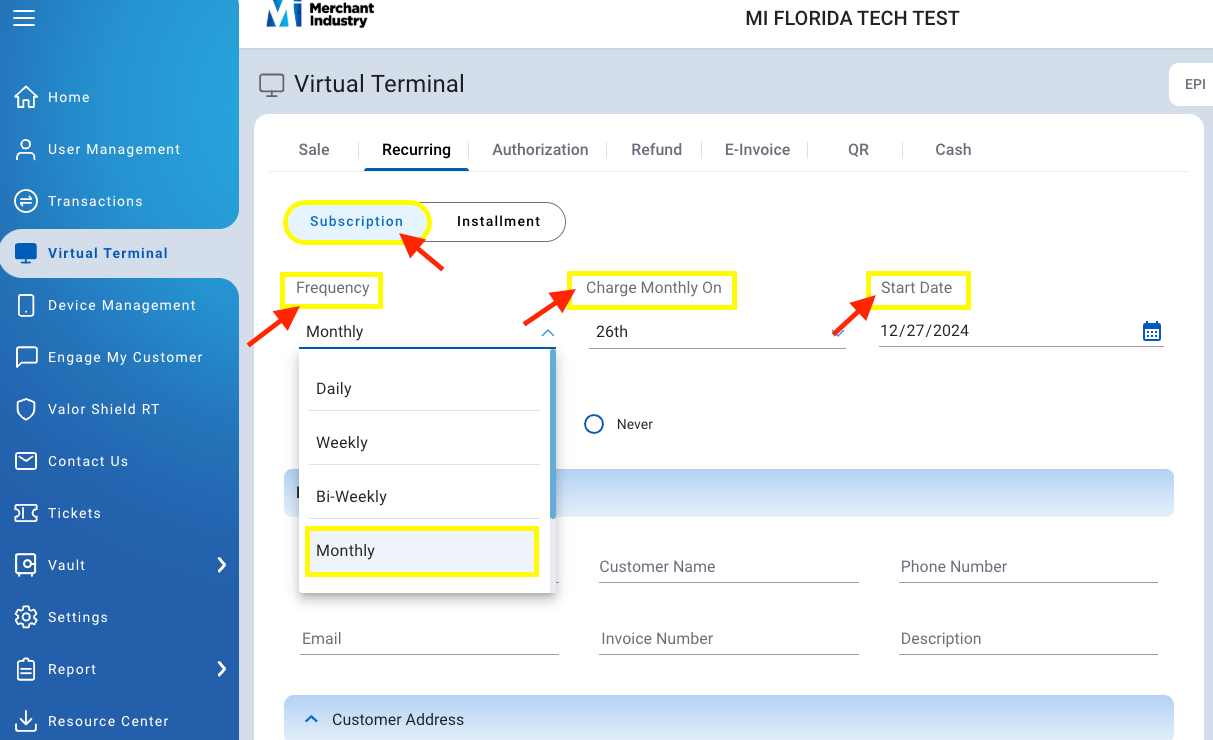Select the Never radio button

click(x=594, y=424)
